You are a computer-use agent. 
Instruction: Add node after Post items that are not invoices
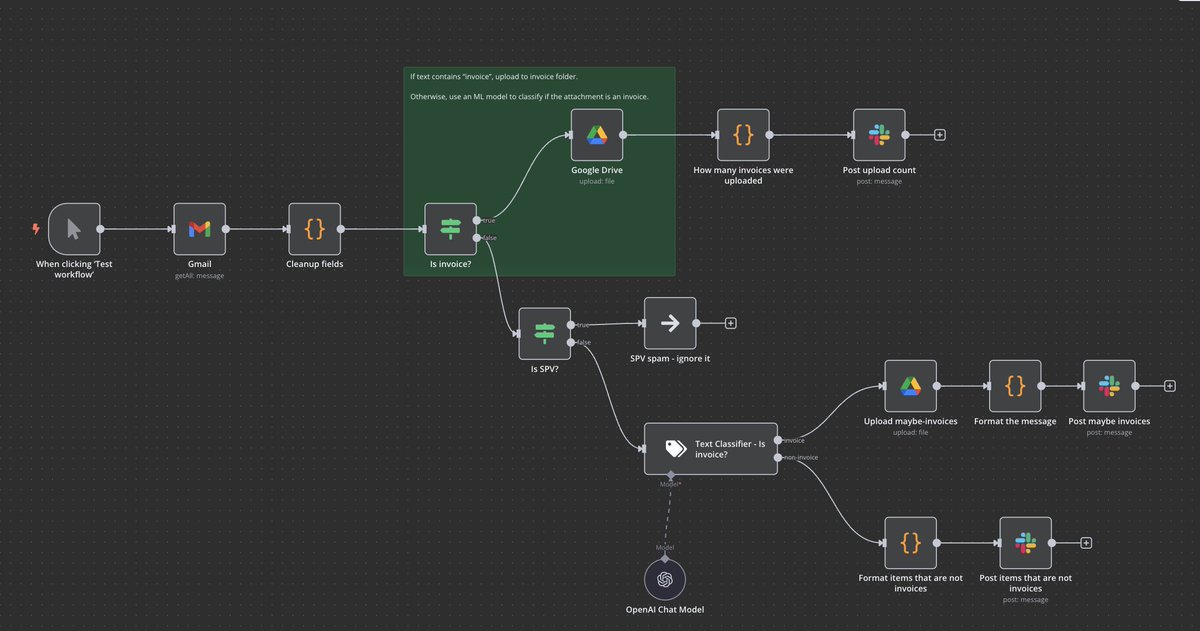[1086, 542]
